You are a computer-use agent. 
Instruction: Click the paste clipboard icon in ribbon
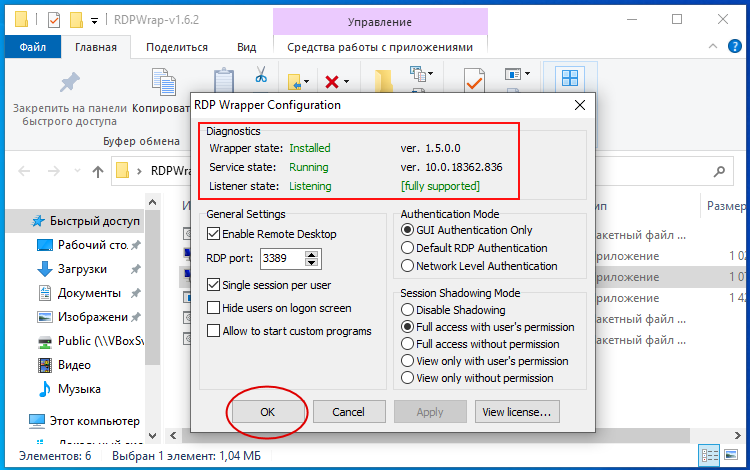coord(223,80)
